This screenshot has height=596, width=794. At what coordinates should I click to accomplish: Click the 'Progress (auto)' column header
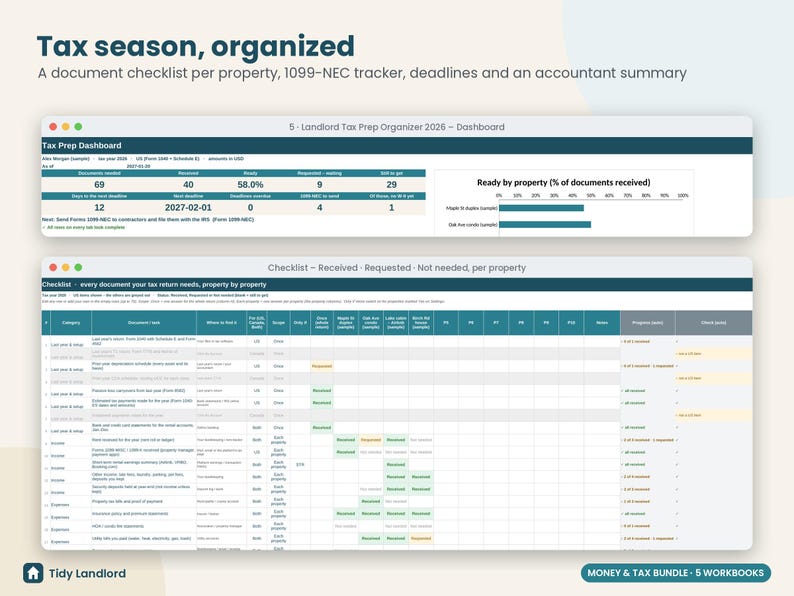point(648,323)
